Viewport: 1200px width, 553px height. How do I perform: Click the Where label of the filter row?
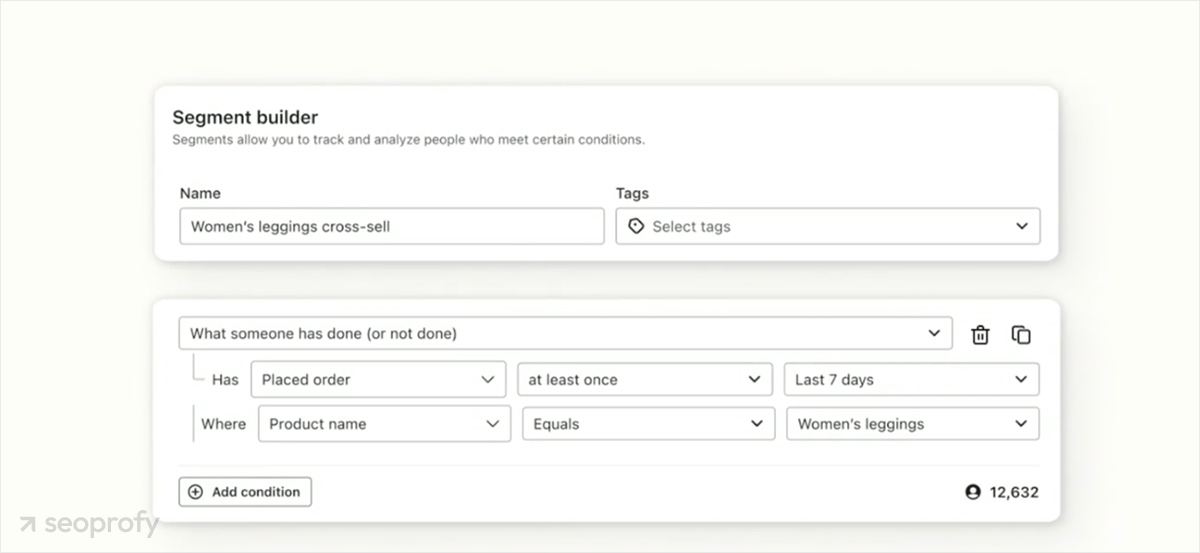[223, 424]
